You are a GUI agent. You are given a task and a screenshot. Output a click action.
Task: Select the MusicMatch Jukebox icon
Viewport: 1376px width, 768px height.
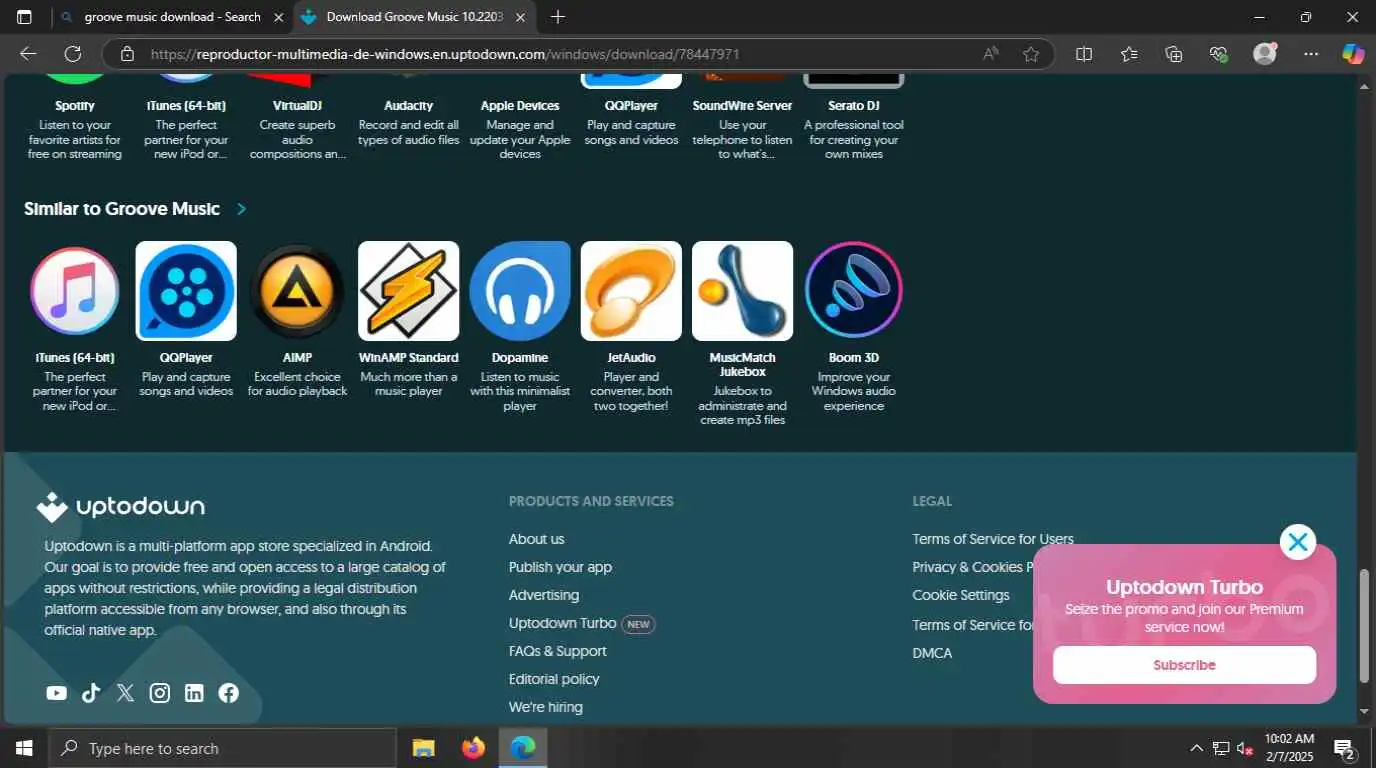click(x=742, y=291)
